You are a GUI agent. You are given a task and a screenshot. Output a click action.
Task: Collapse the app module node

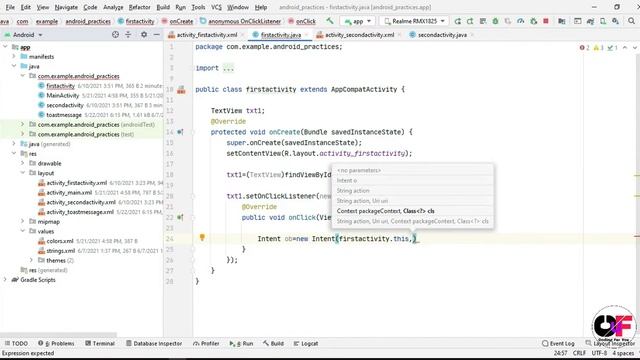click(5, 47)
